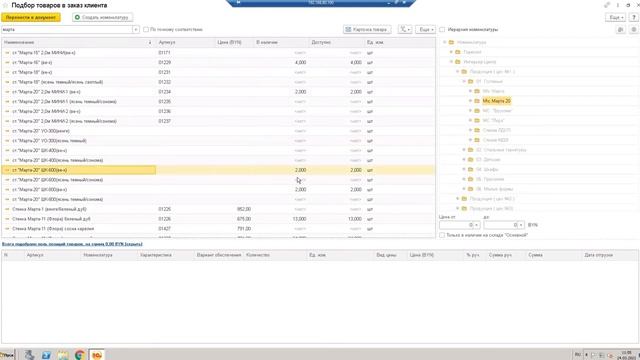
Task: Click row icon of ст."Марта-20" УО-300(венге)
Action: (7, 131)
